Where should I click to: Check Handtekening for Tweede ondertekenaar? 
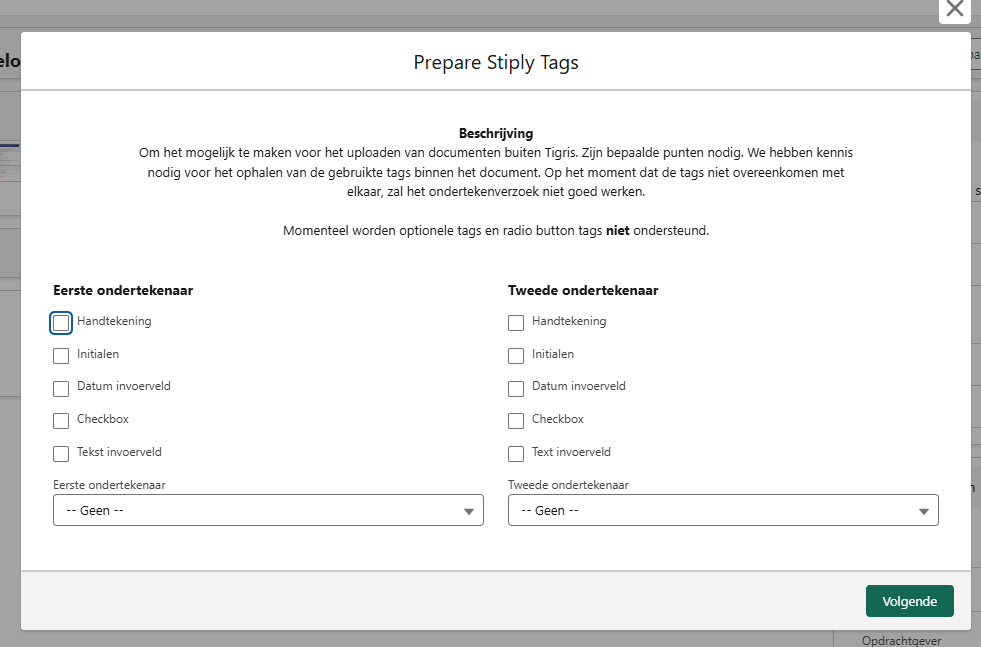(x=516, y=323)
